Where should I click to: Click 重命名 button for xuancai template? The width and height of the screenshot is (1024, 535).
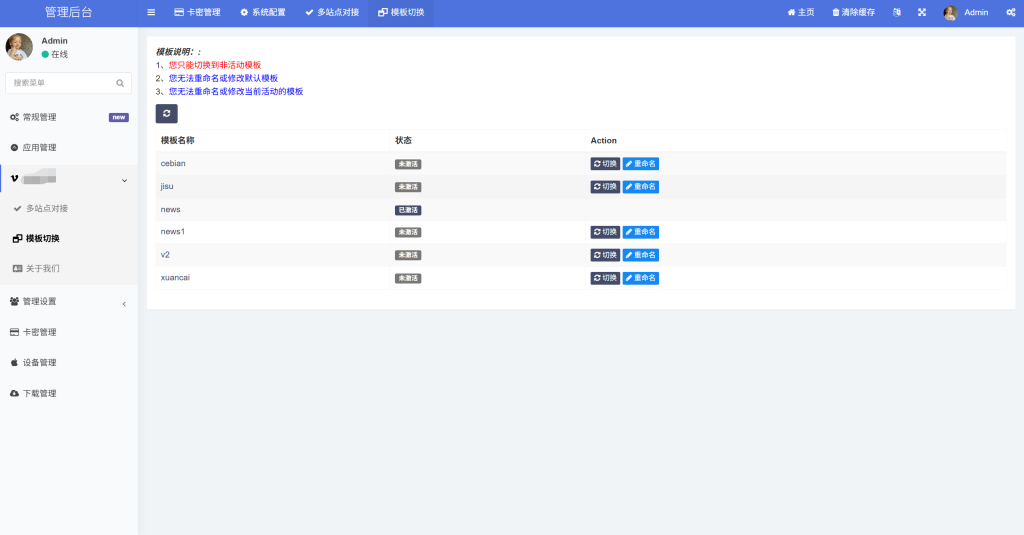pyautogui.click(x=640, y=278)
